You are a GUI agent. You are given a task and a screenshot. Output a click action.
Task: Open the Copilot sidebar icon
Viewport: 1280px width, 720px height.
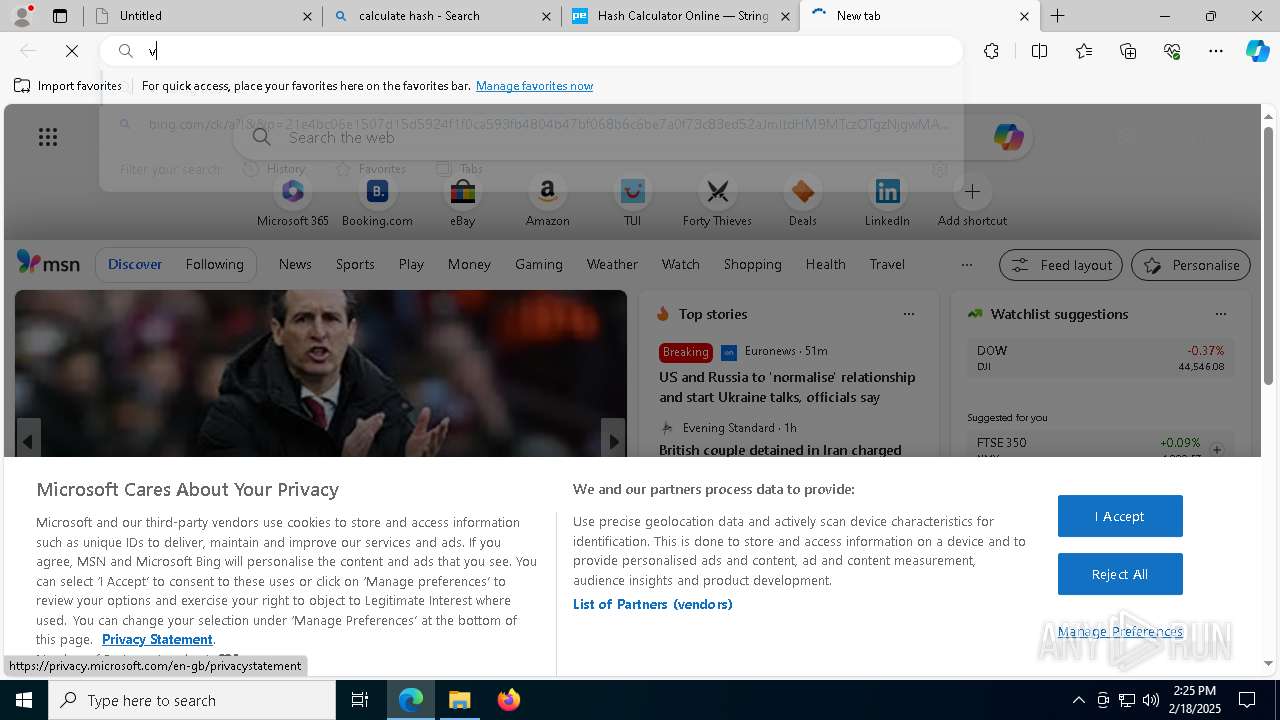pos(1258,51)
